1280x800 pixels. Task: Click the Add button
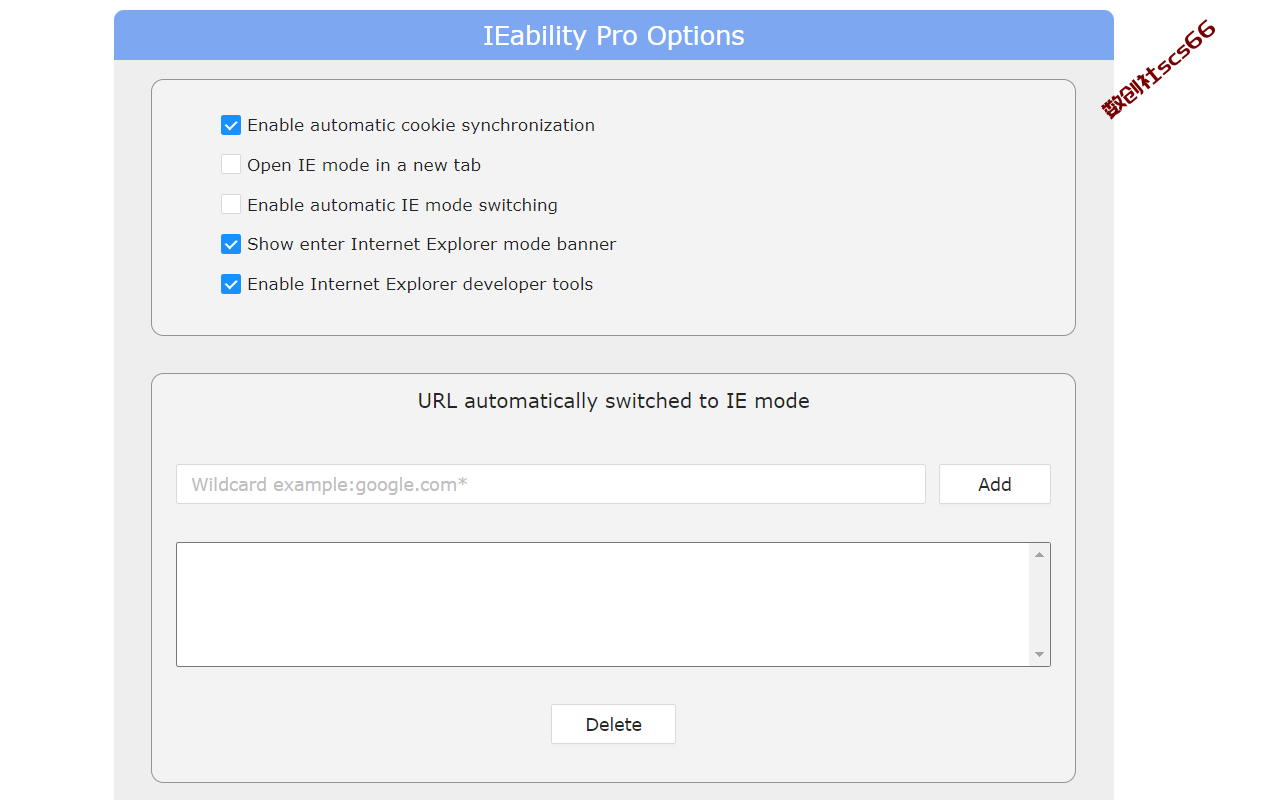[995, 484]
